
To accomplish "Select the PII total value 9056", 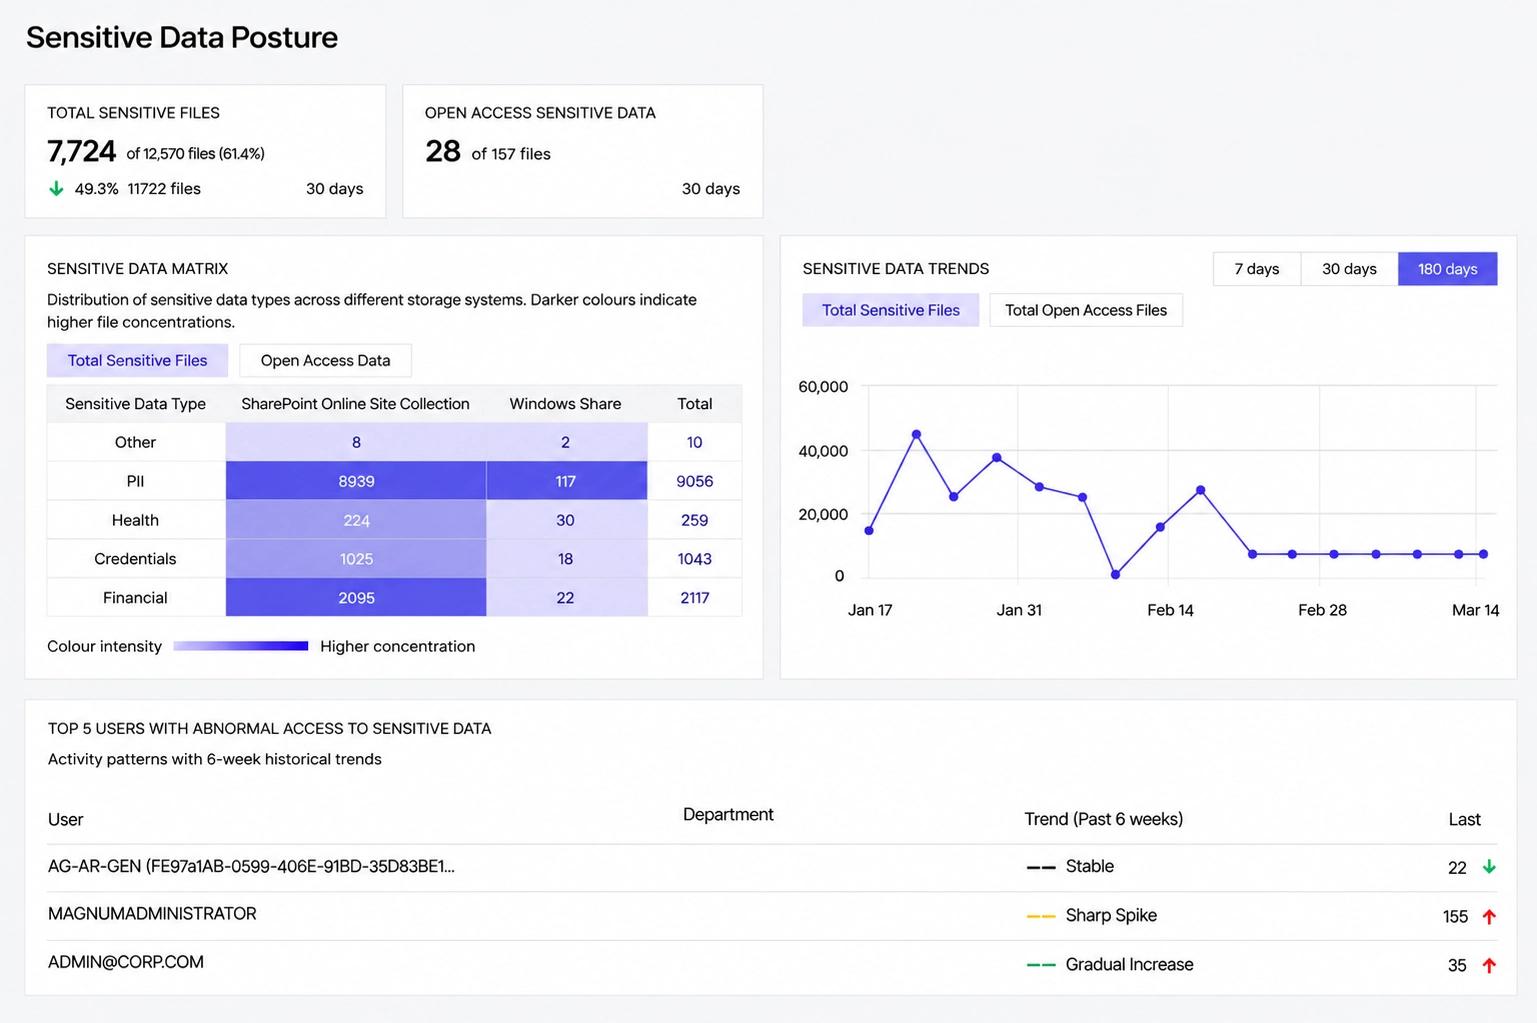I will 695,481.
